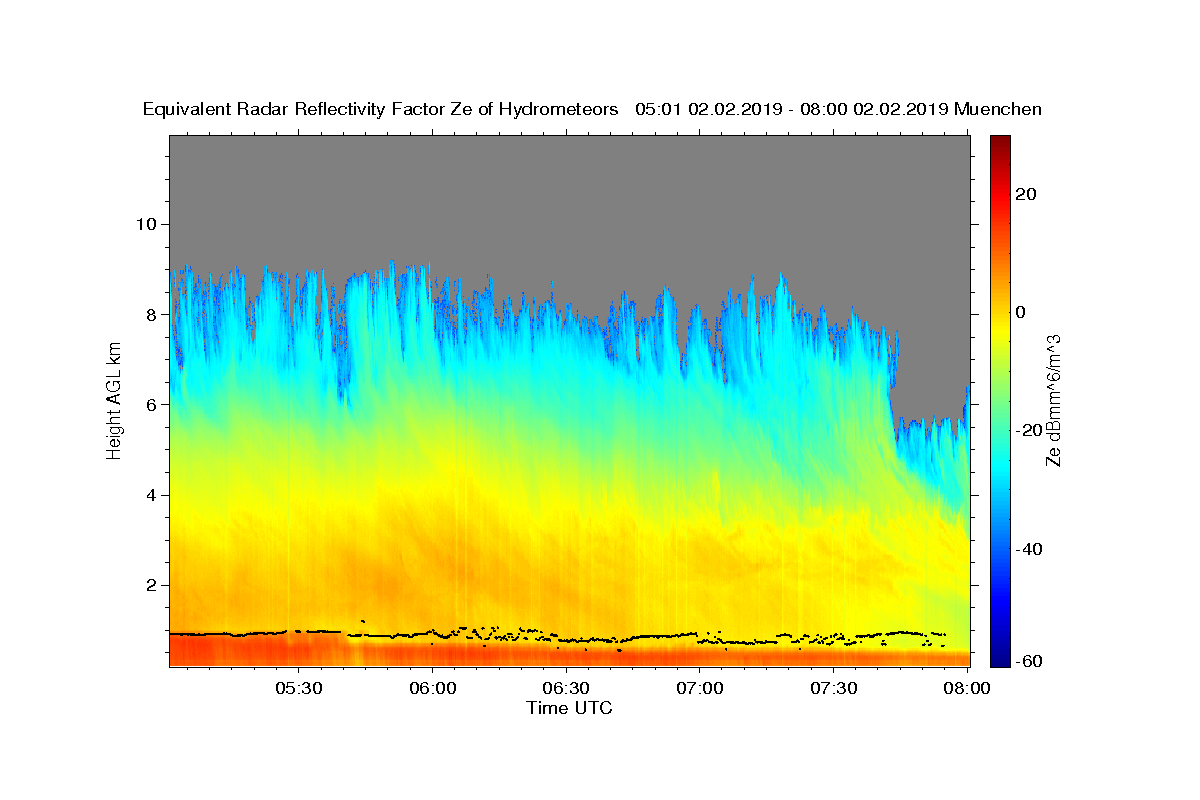Click the plot title text
The width and height of the screenshot is (1200, 800).
(x=592, y=109)
